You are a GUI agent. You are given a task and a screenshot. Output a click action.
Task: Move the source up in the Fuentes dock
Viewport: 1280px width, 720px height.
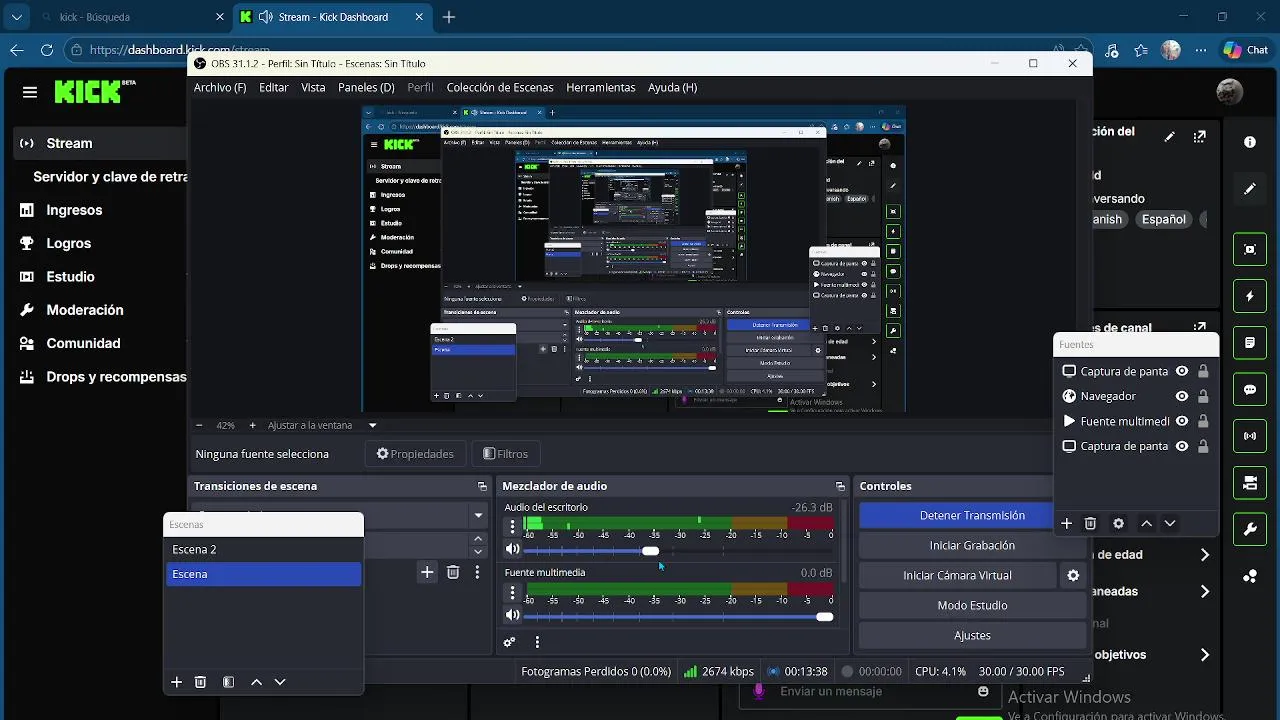point(1147,523)
